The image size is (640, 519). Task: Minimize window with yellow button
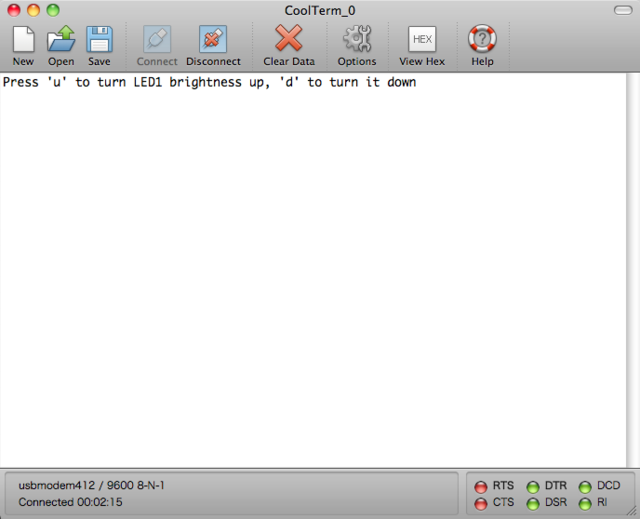(33, 10)
